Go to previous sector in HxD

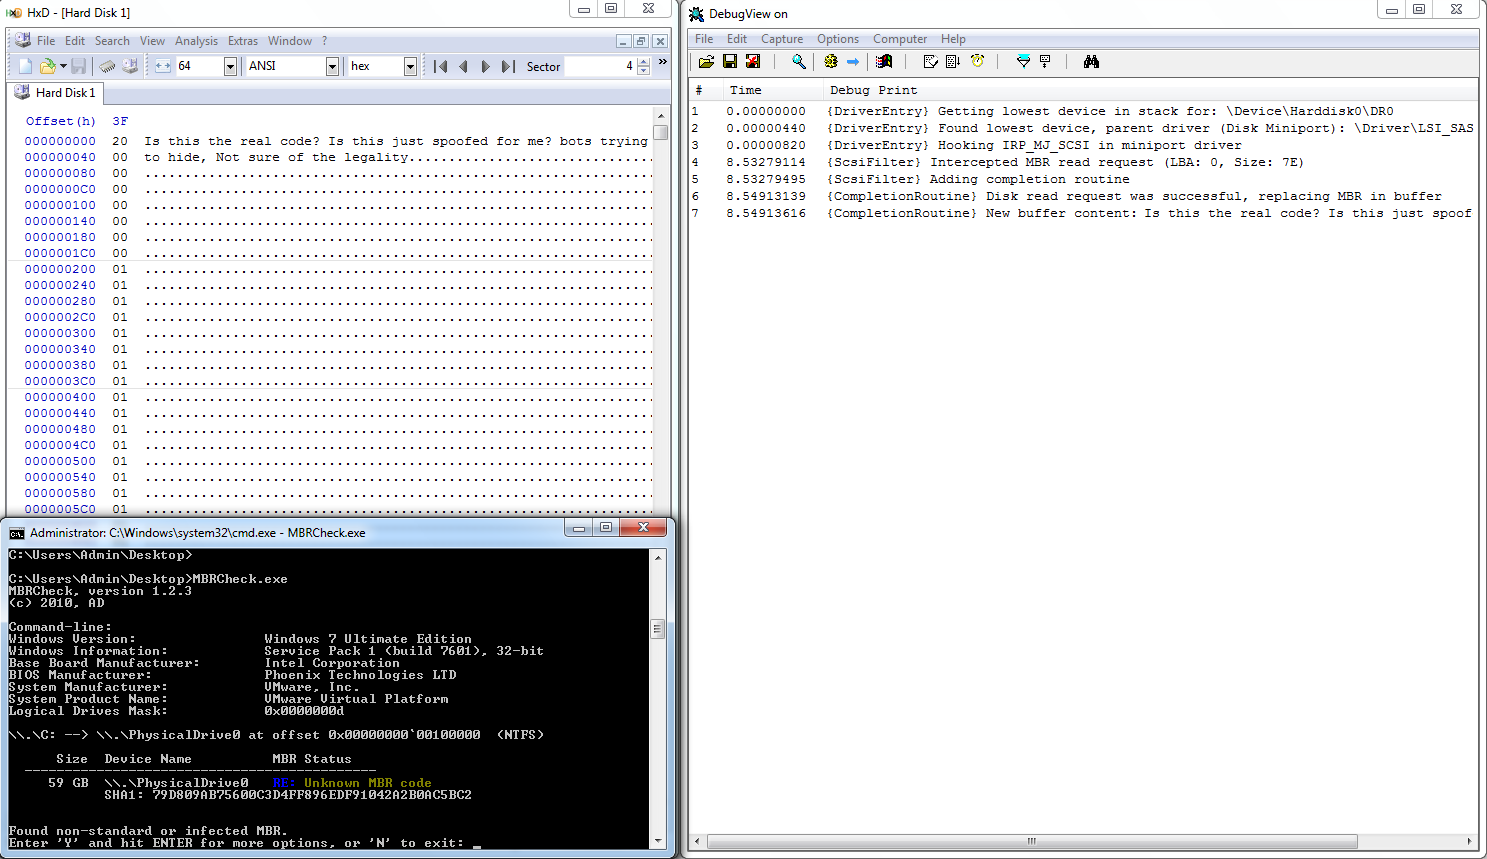pyautogui.click(x=463, y=66)
